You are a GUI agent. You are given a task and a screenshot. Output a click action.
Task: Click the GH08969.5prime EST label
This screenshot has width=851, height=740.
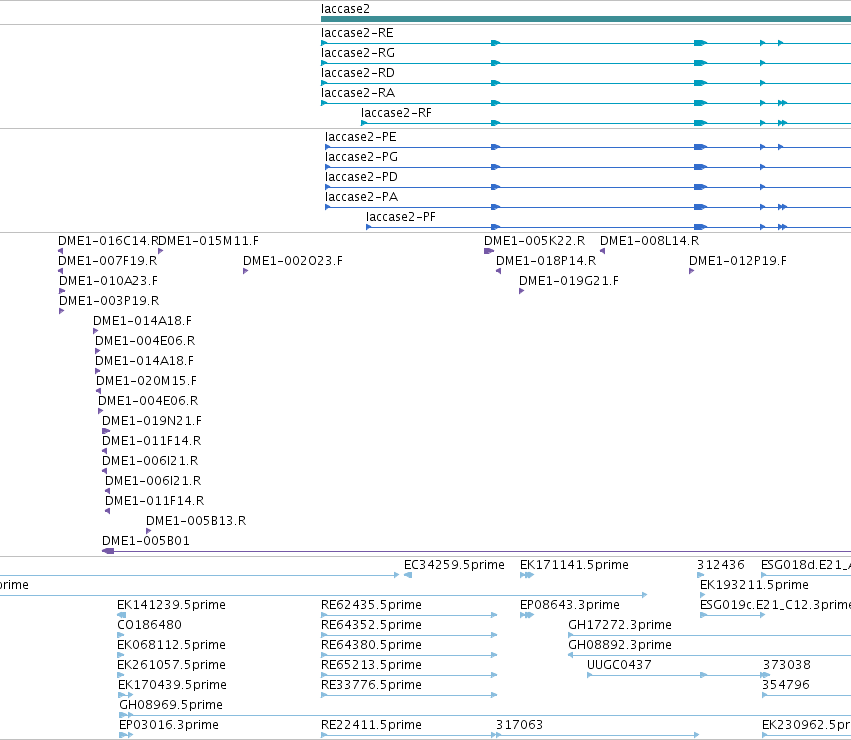point(171,705)
